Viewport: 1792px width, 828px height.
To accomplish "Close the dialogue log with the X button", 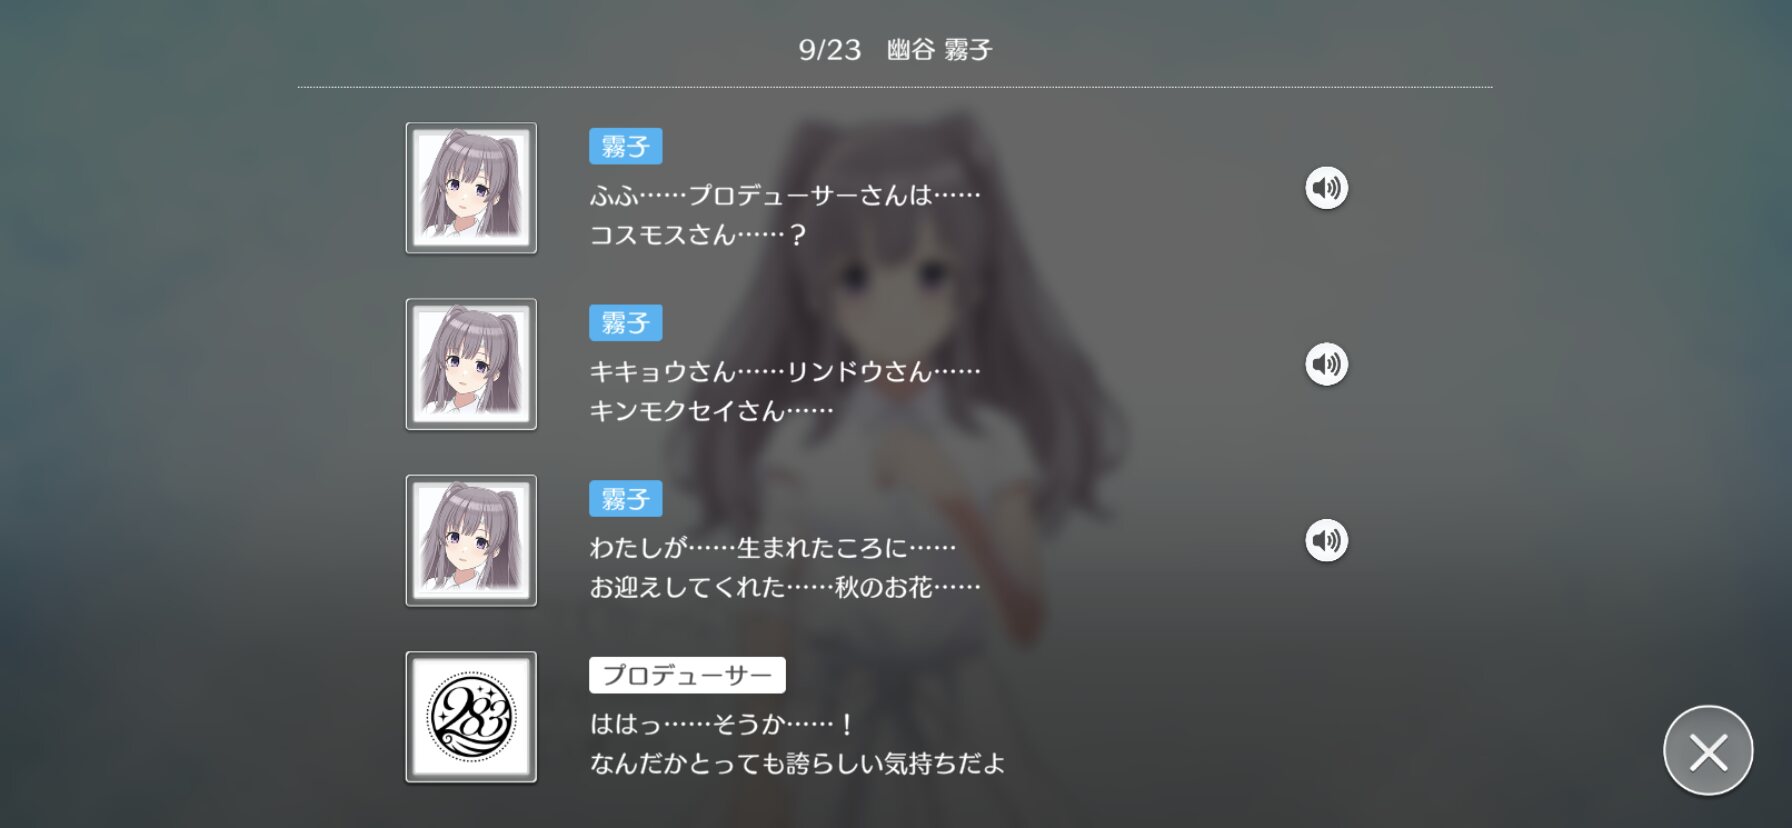I will pos(1708,751).
